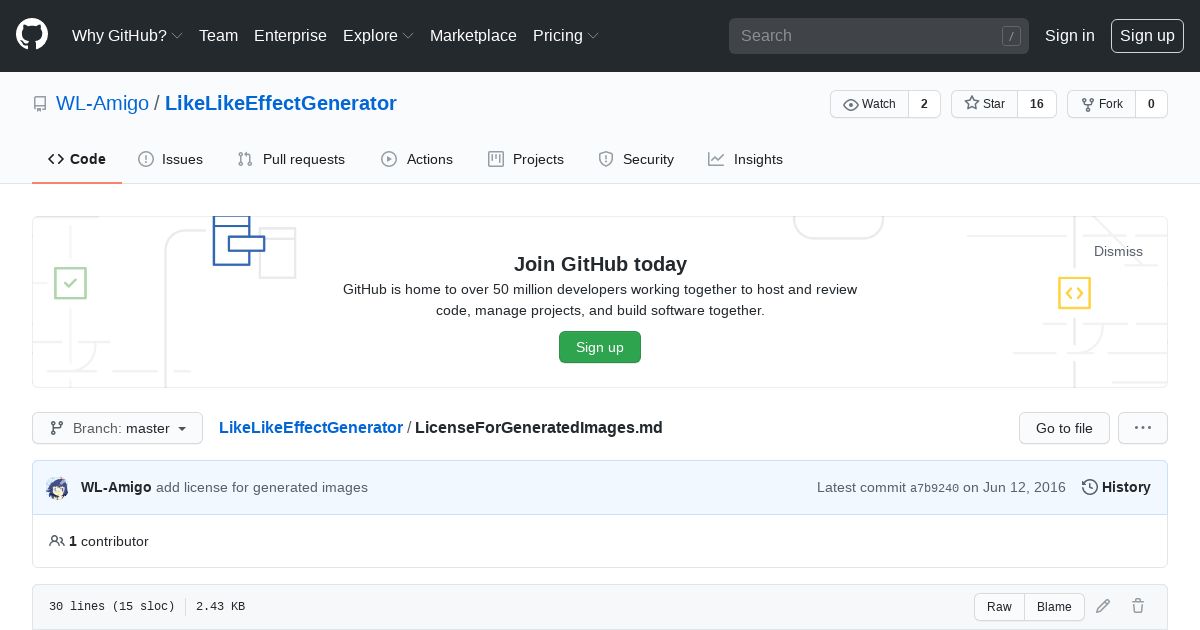Expand the Pricing menu
The width and height of the screenshot is (1200, 630).
(566, 35)
